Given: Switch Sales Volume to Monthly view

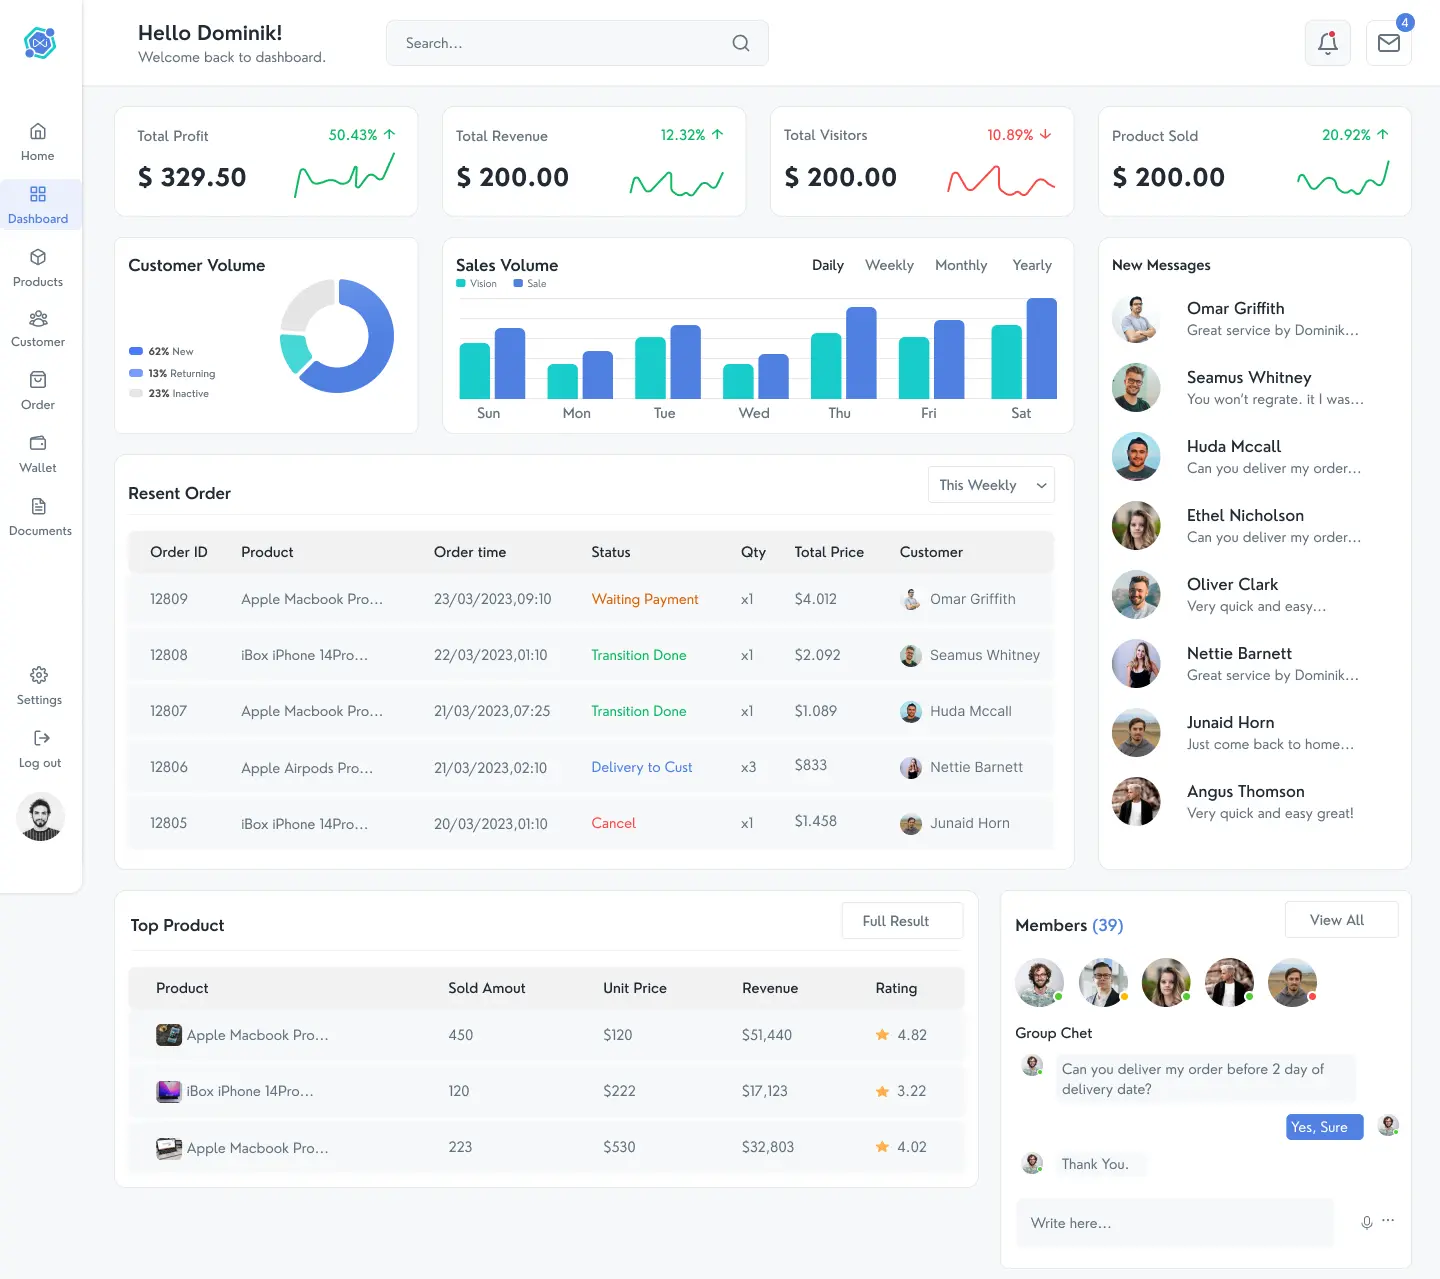Looking at the screenshot, I should (961, 265).
